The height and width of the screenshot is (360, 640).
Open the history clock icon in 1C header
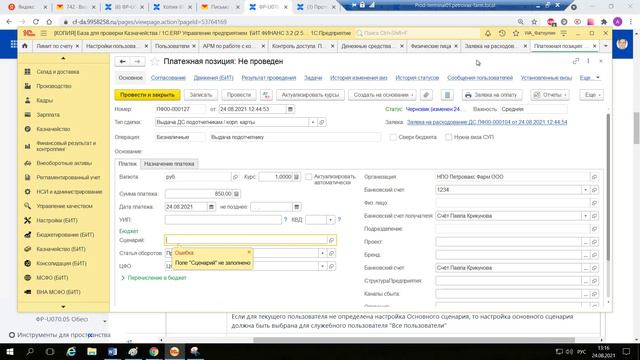502,33
